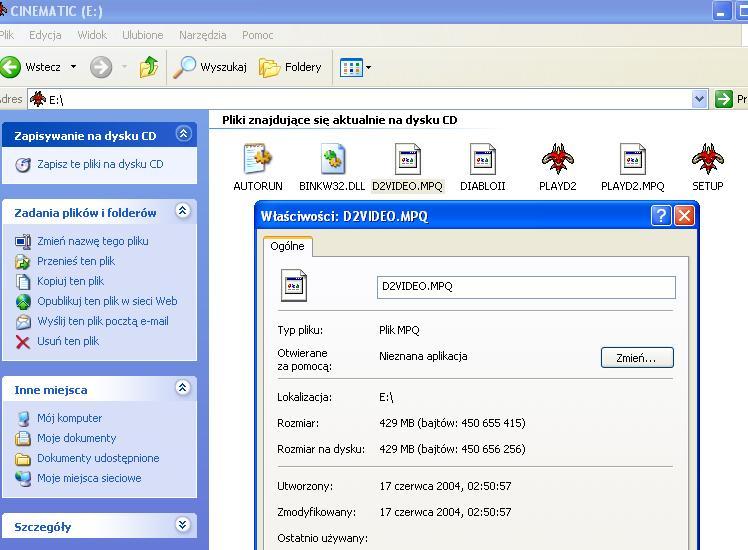The image size is (748, 550).
Task: Click the D2VIDEO.MPQ filename field
Action: pyautogui.click(x=526, y=287)
